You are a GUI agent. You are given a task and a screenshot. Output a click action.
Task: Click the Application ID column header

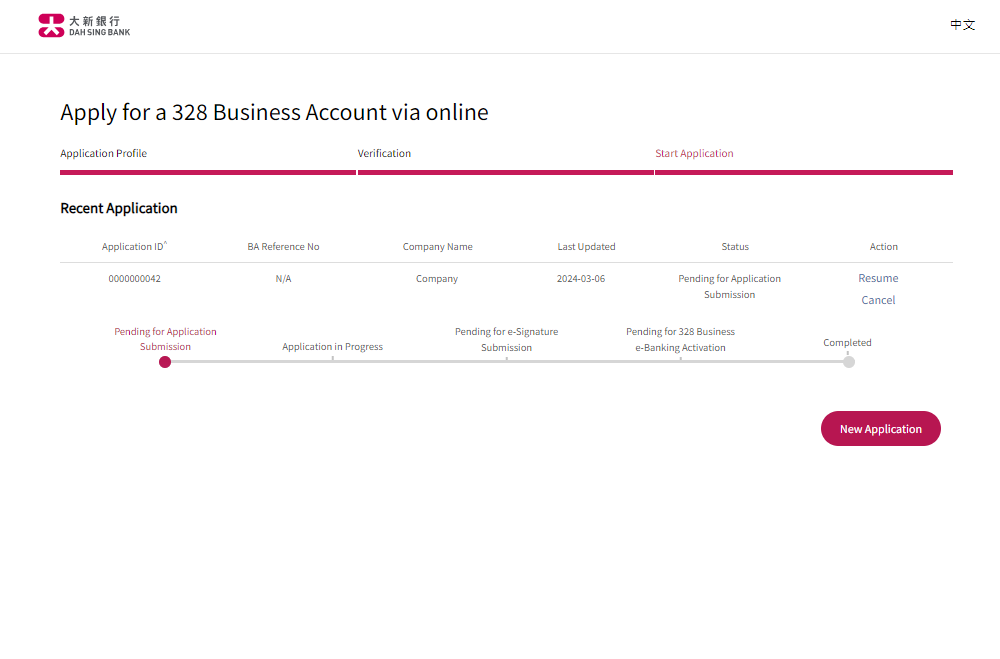pyautogui.click(x=134, y=247)
